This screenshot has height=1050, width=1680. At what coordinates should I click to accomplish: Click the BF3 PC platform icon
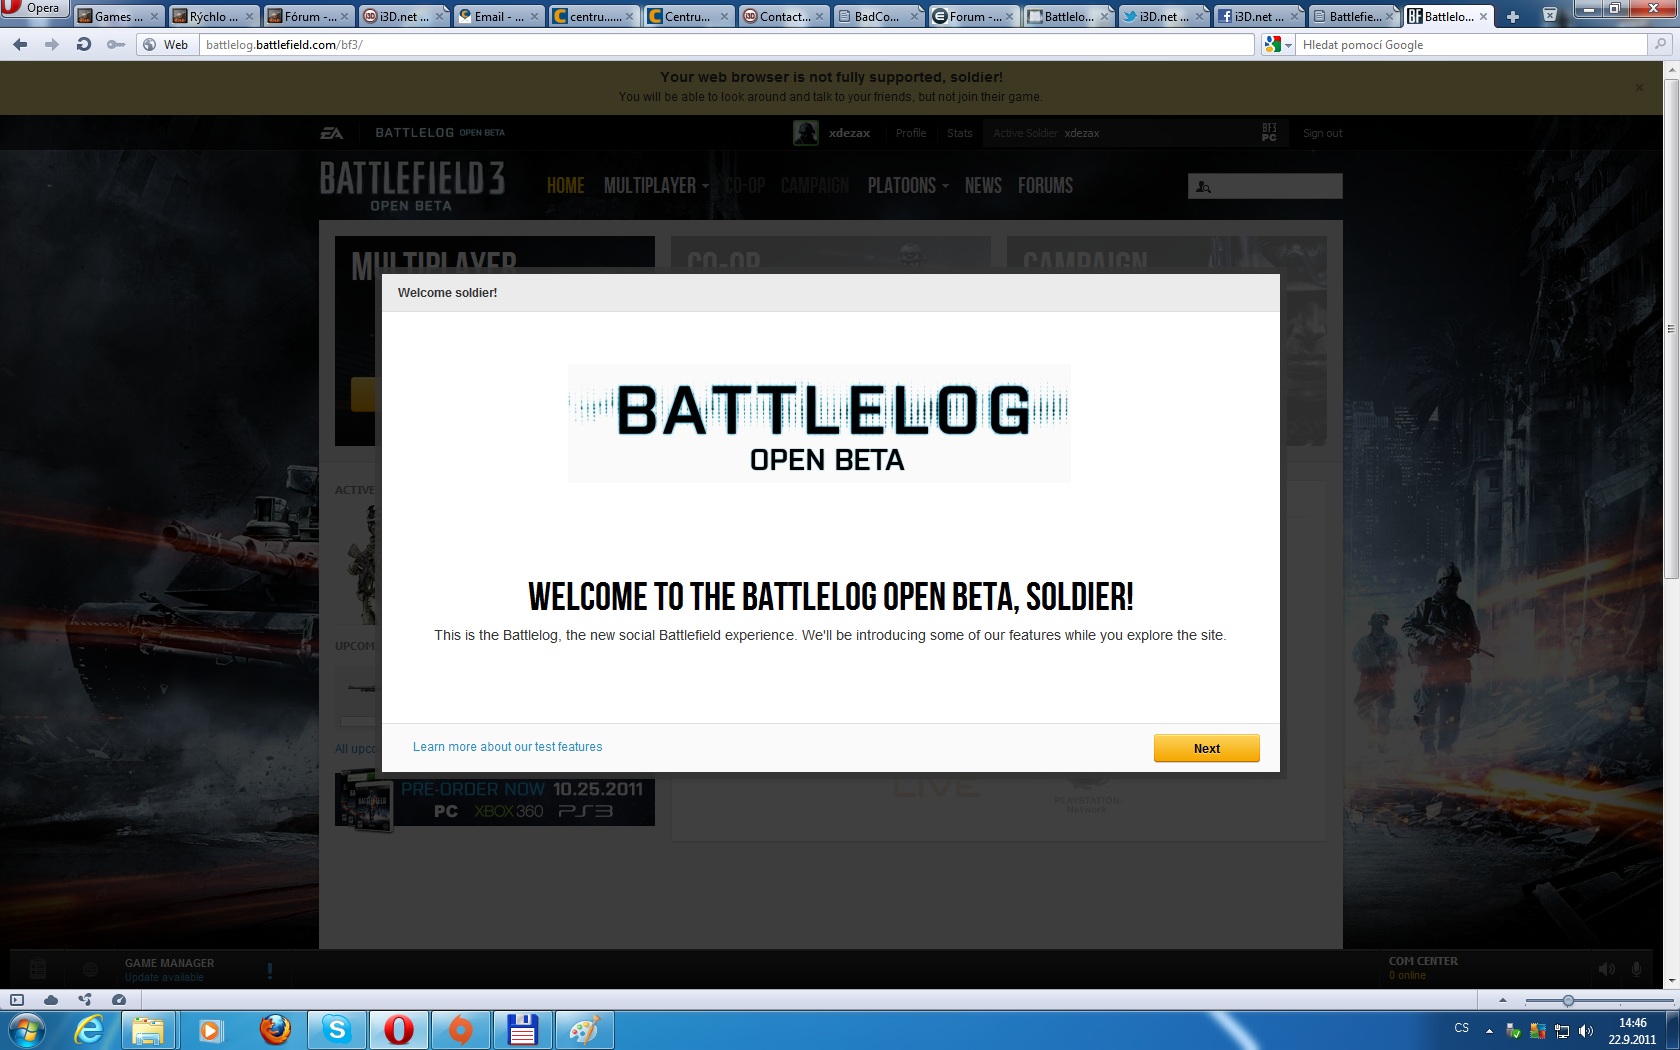click(1269, 132)
